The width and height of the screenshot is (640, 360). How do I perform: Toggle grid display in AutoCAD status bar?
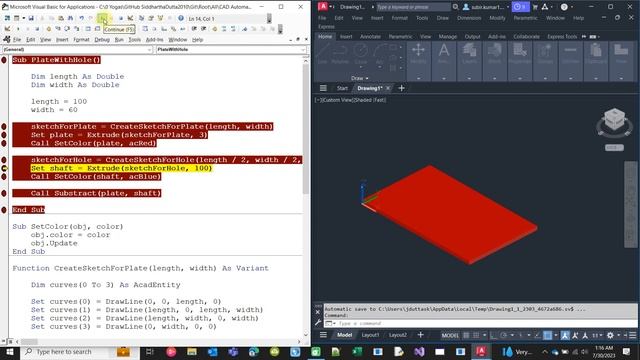[x=466, y=335]
